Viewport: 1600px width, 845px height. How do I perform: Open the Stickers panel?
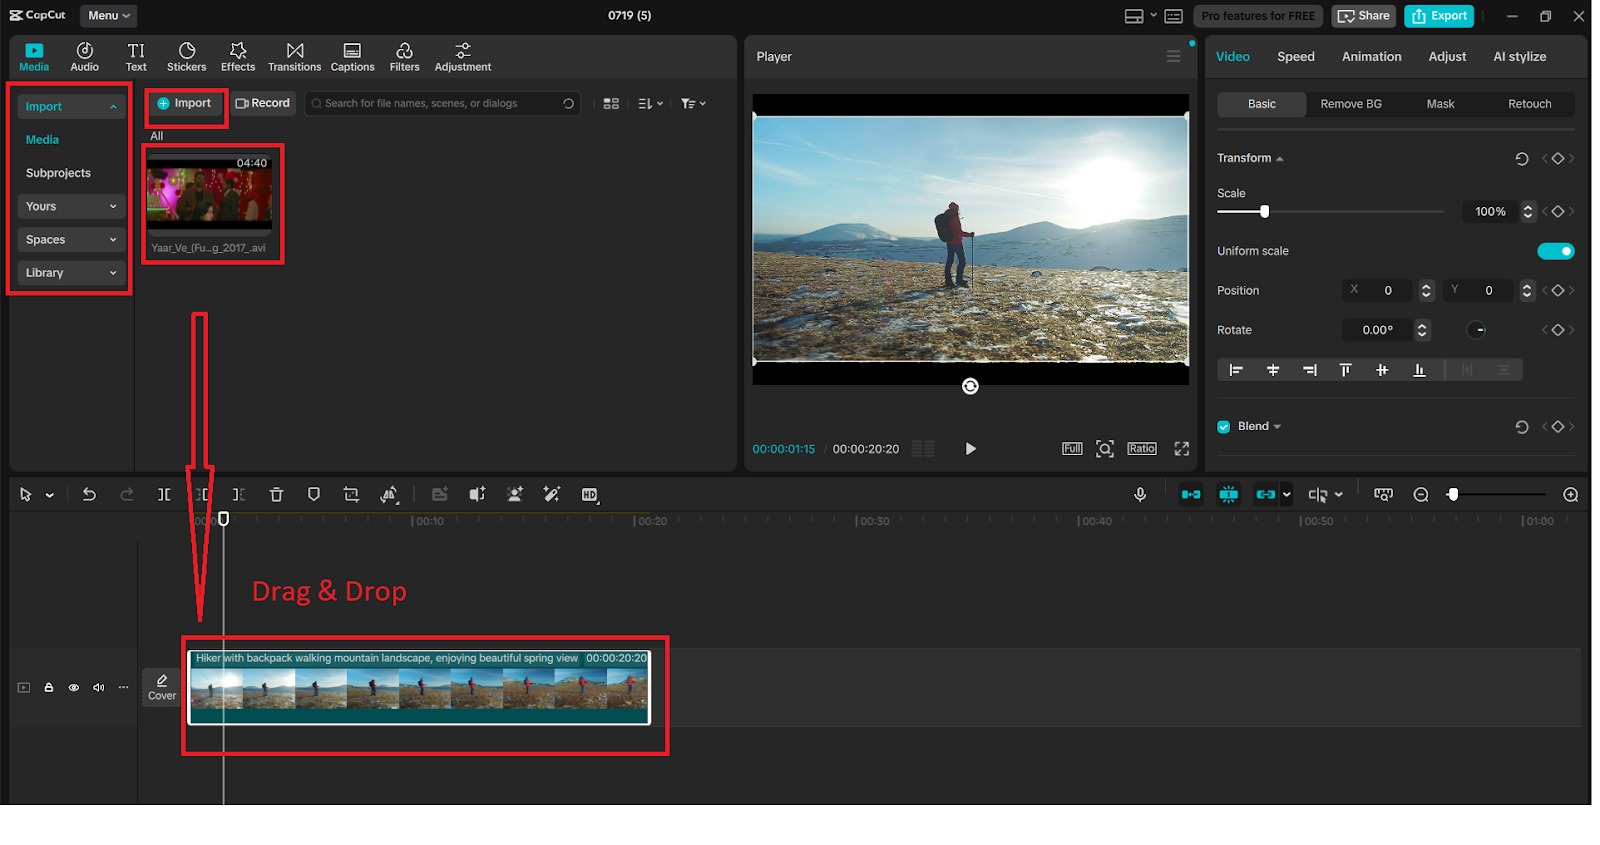[186, 57]
